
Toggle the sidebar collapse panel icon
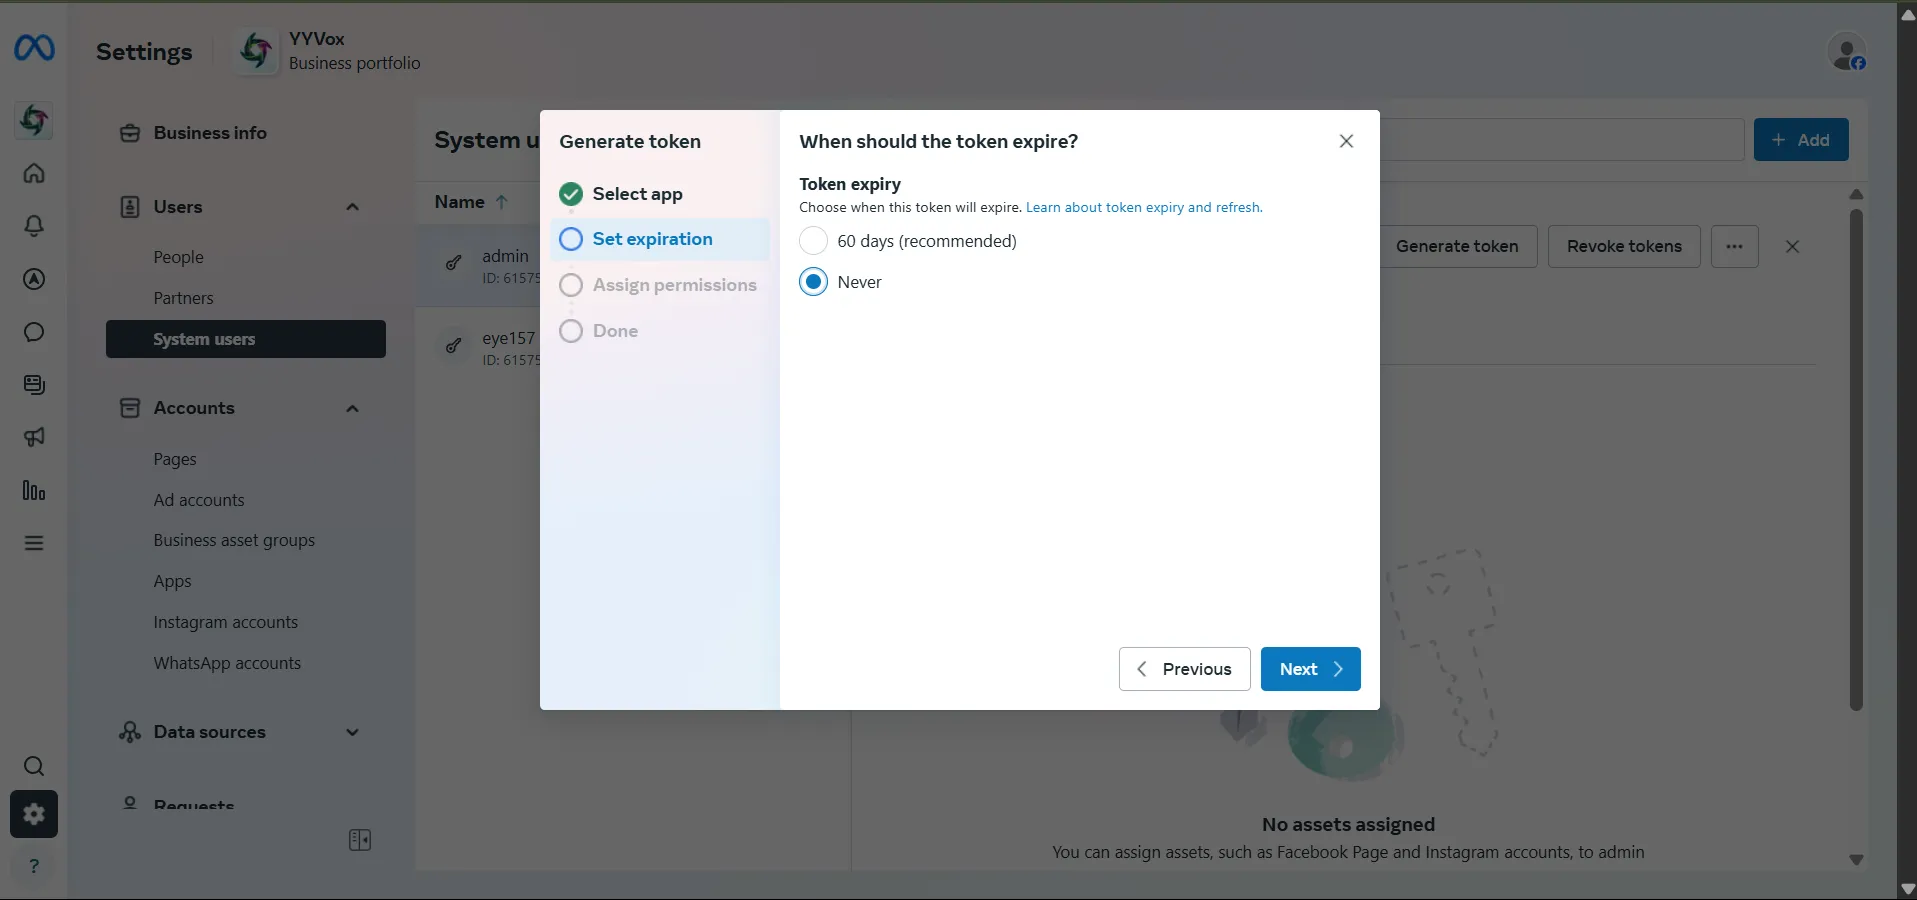pos(360,840)
